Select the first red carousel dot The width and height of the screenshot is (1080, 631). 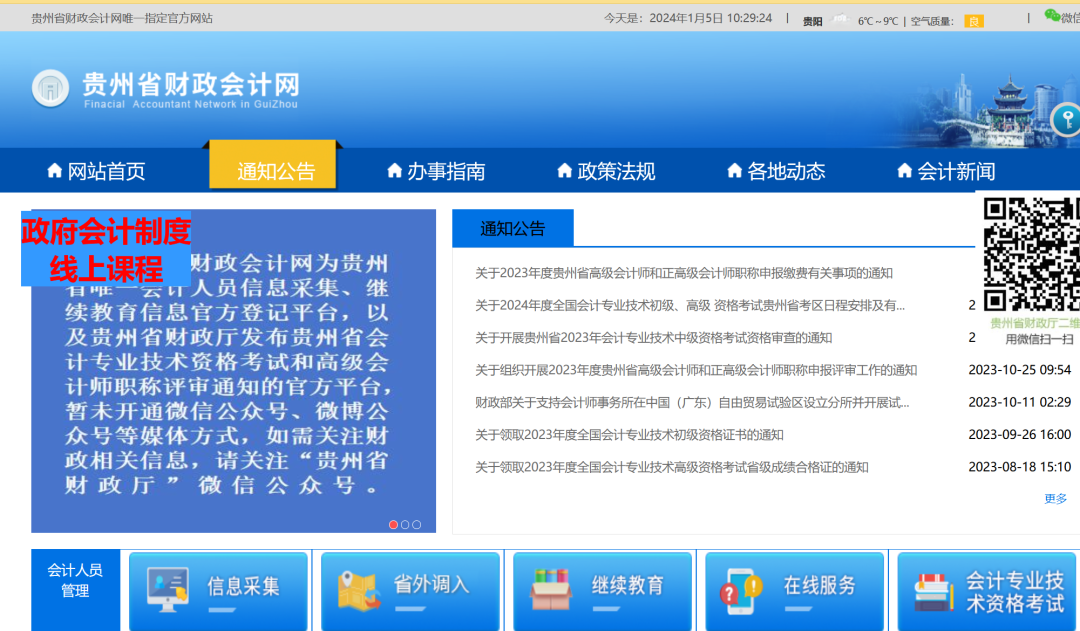(x=394, y=523)
